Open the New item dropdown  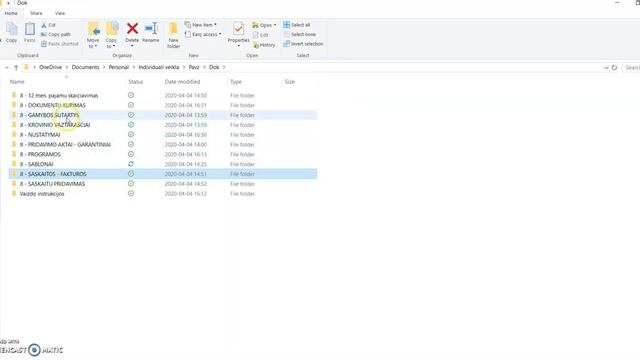[x=200, y=25]
